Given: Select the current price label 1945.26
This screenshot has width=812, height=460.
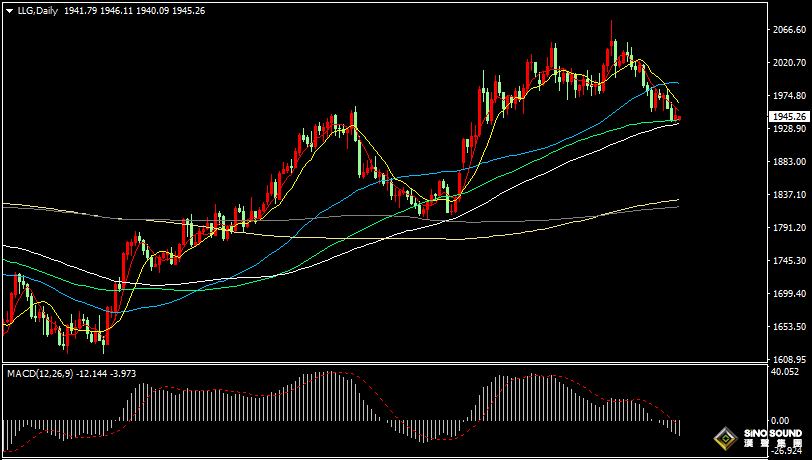Looking at the screenshot, I should pos(789,117).
